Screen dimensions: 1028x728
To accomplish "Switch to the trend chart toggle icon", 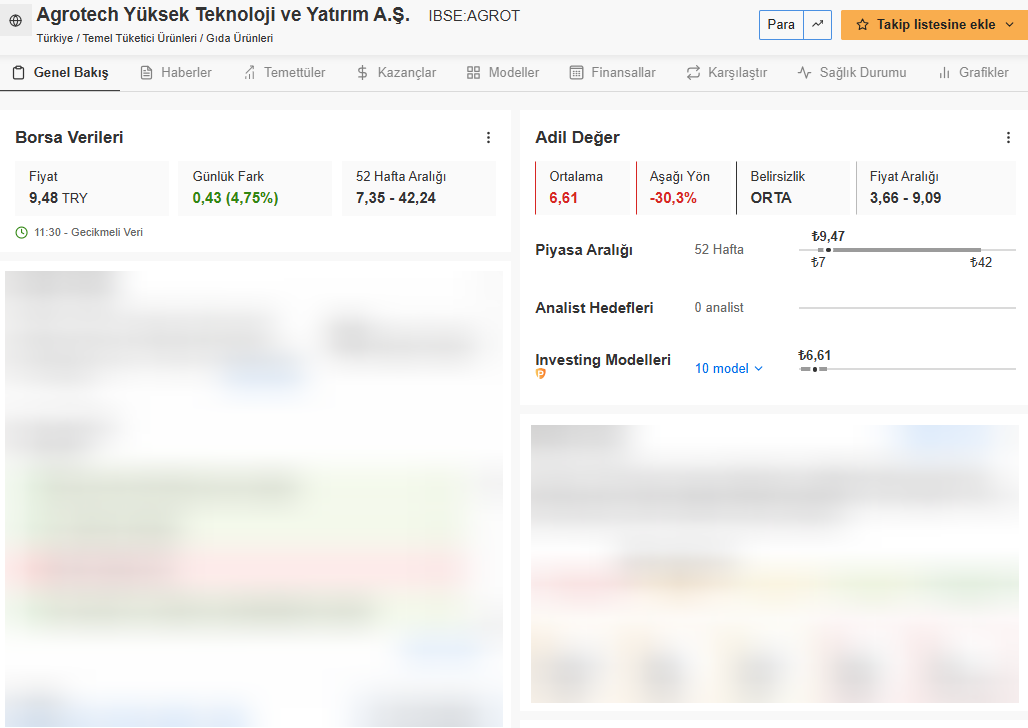I will [818, 25].
